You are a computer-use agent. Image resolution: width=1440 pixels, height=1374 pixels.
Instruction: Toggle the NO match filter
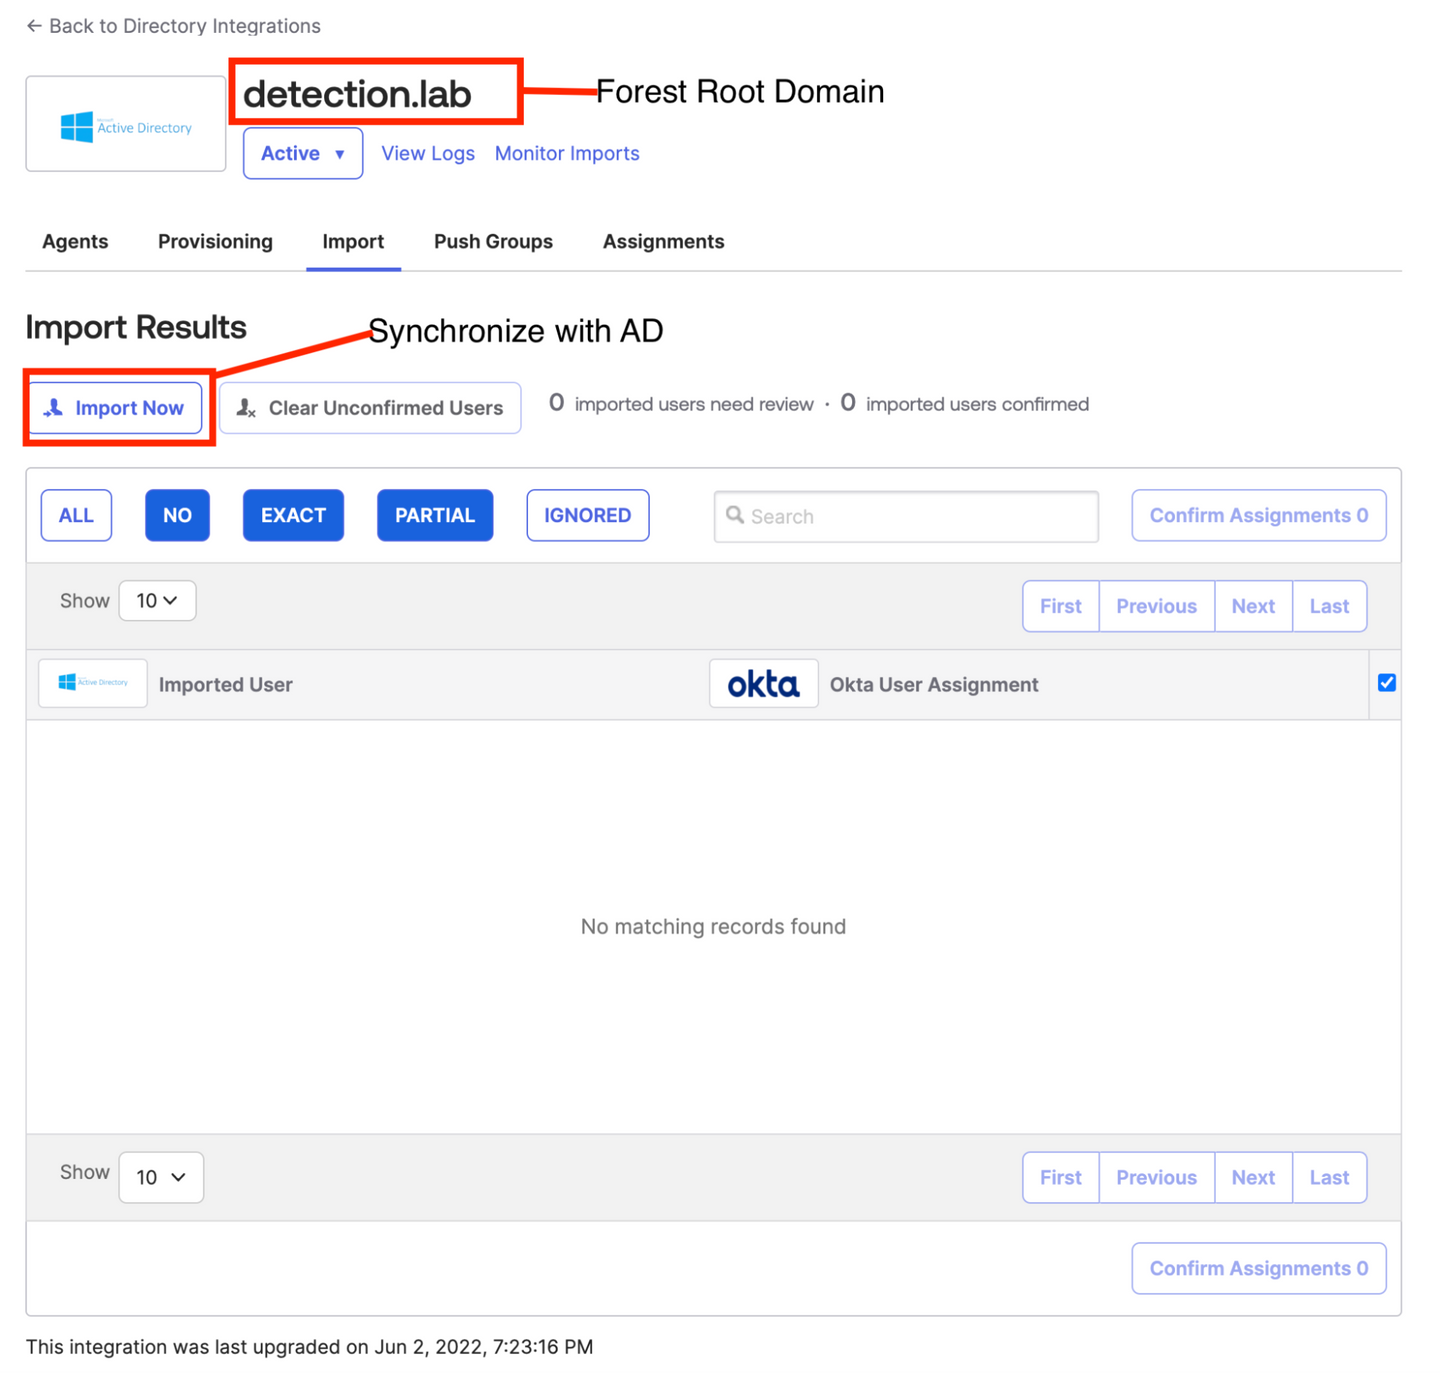pos(177,515)
